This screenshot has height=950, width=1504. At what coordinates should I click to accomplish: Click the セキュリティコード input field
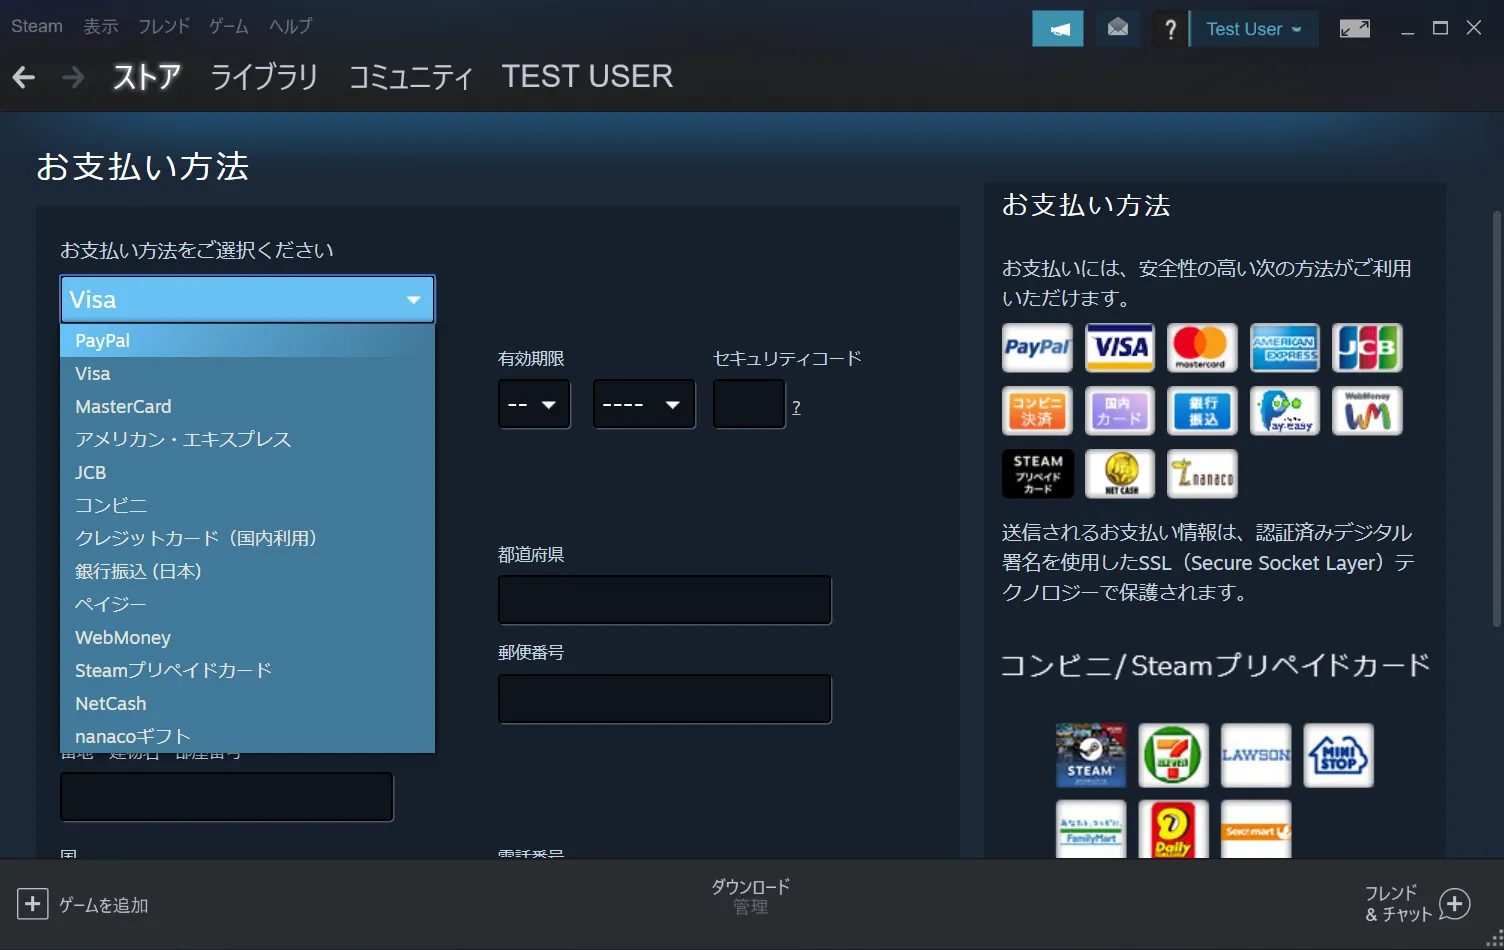point(749,404)
